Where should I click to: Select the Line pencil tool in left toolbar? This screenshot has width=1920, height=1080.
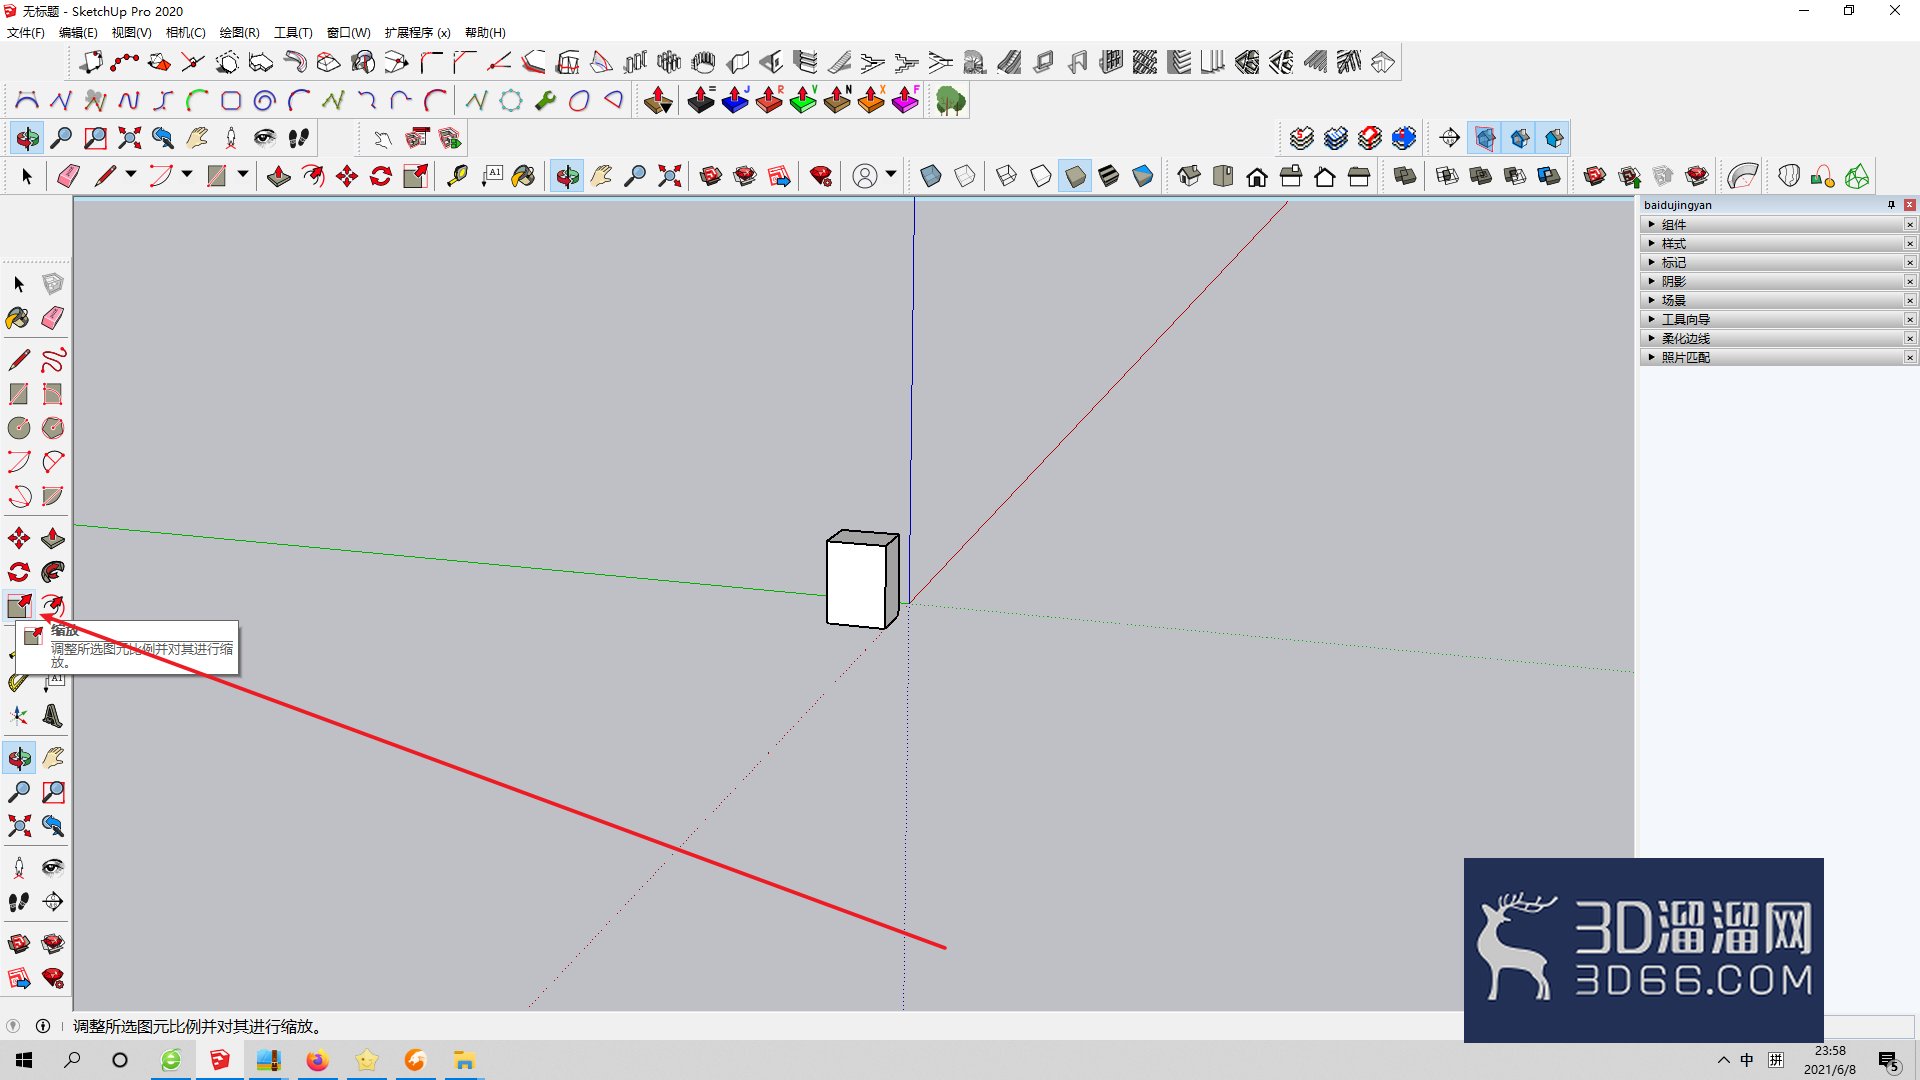point(18,360)
